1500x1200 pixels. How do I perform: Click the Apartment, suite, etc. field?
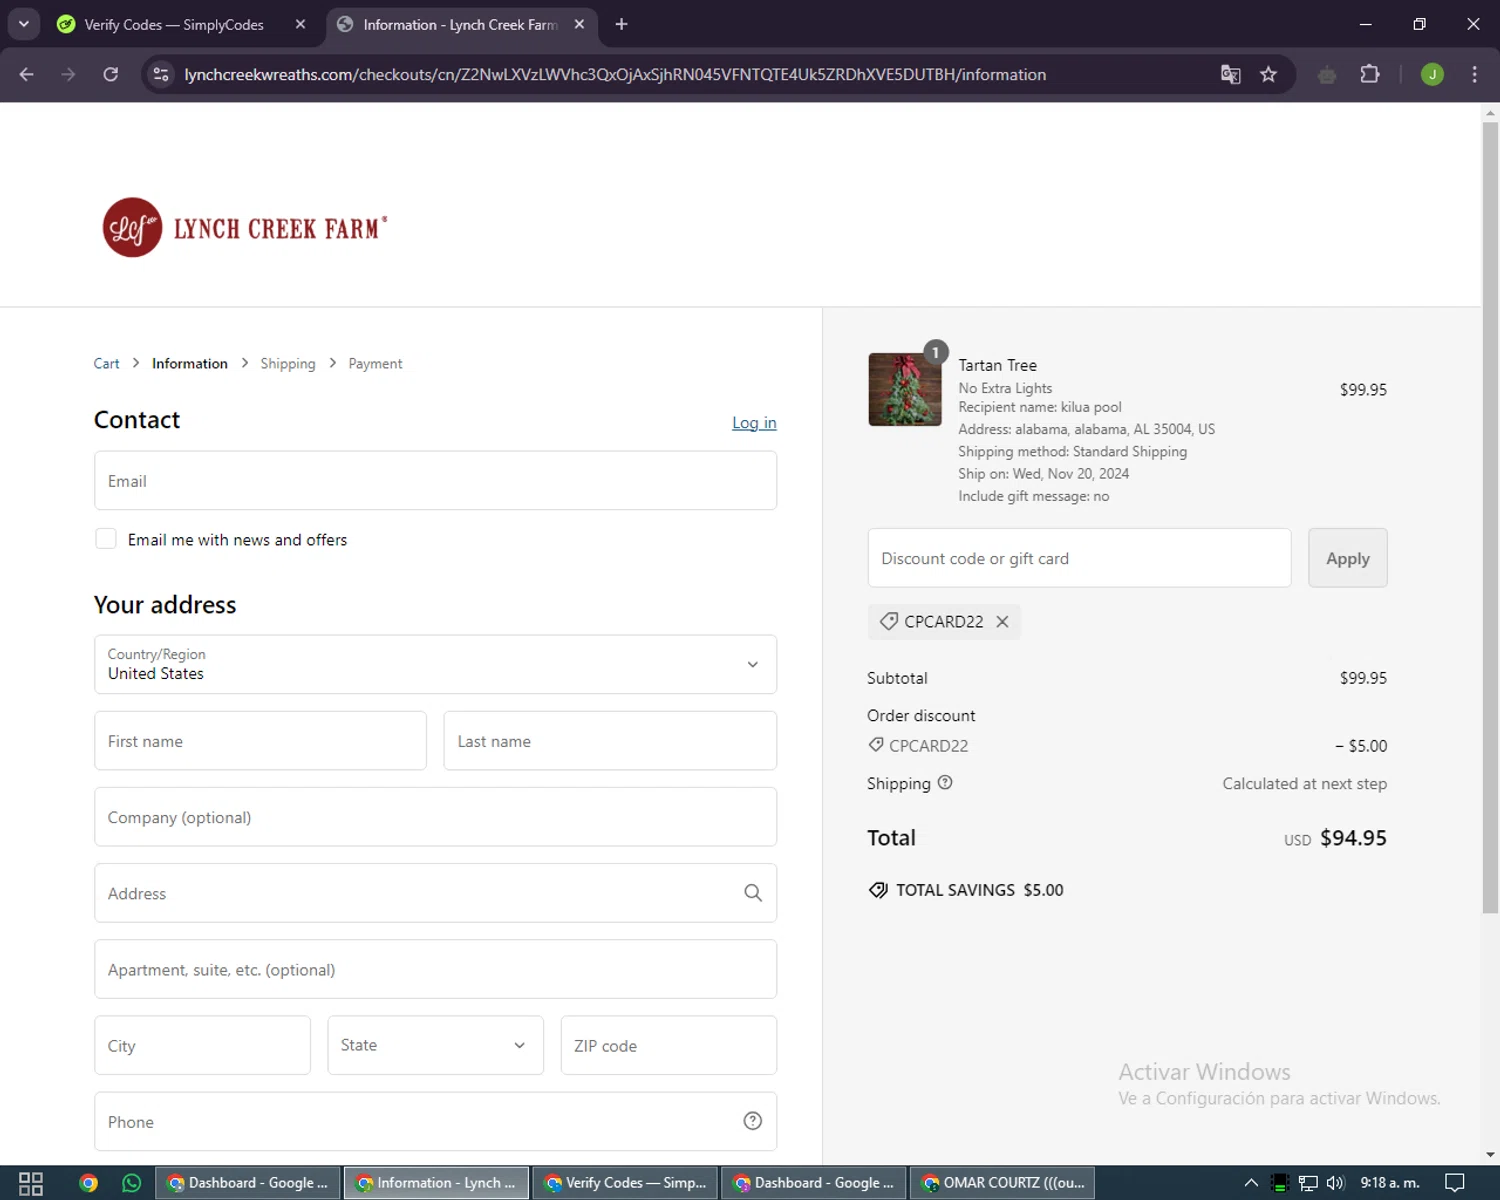[435, 969]
